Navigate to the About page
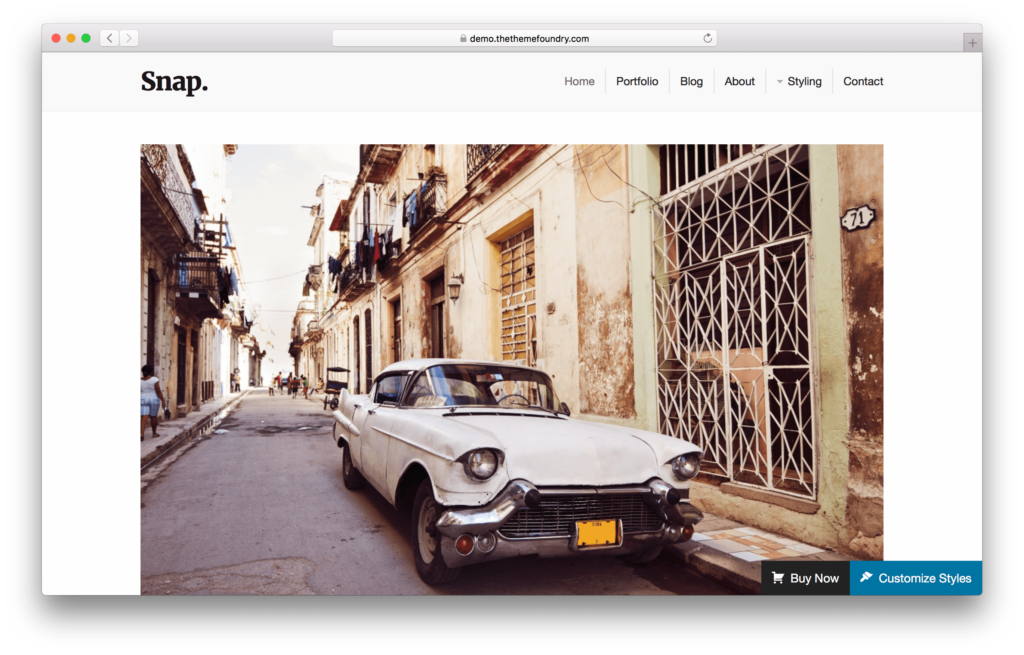Image resolution: width=1024 pixels, height=655 pixels. pos(739,82)
